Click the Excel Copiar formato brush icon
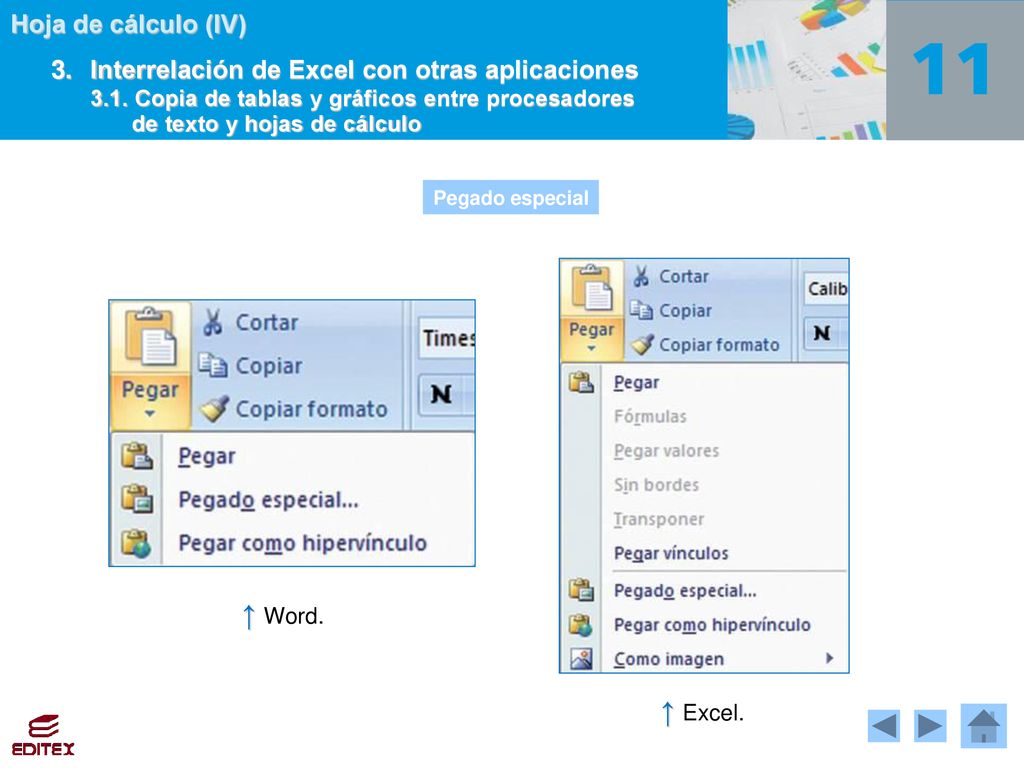The image size is (1024, 768). [x=642, y=344]
